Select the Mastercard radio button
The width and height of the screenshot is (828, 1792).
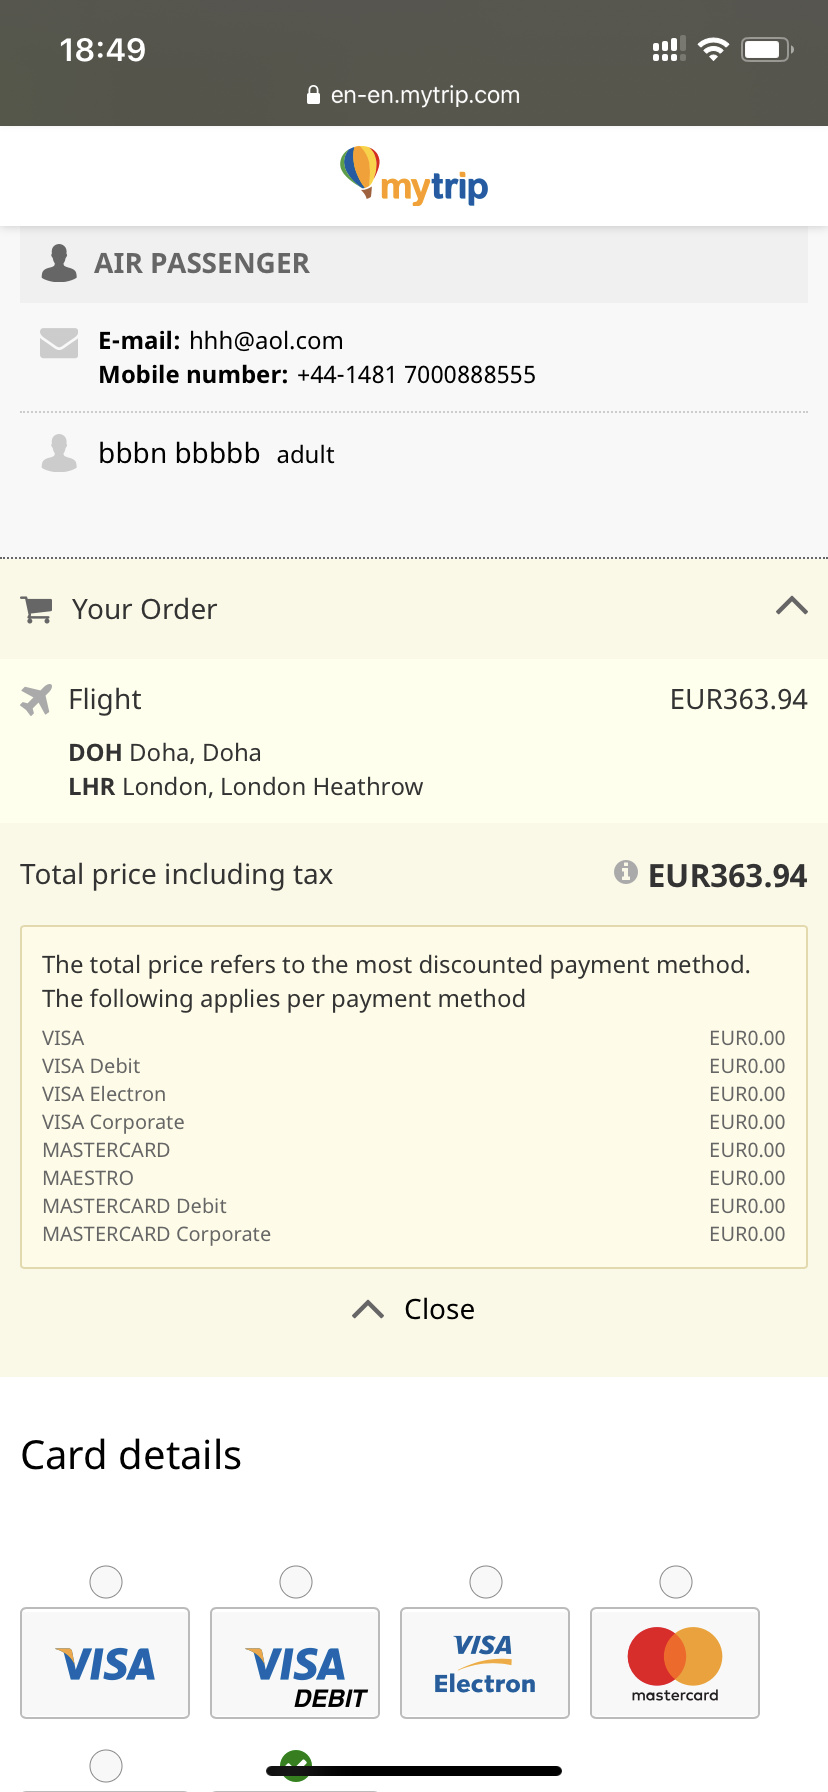[676, 1582]
